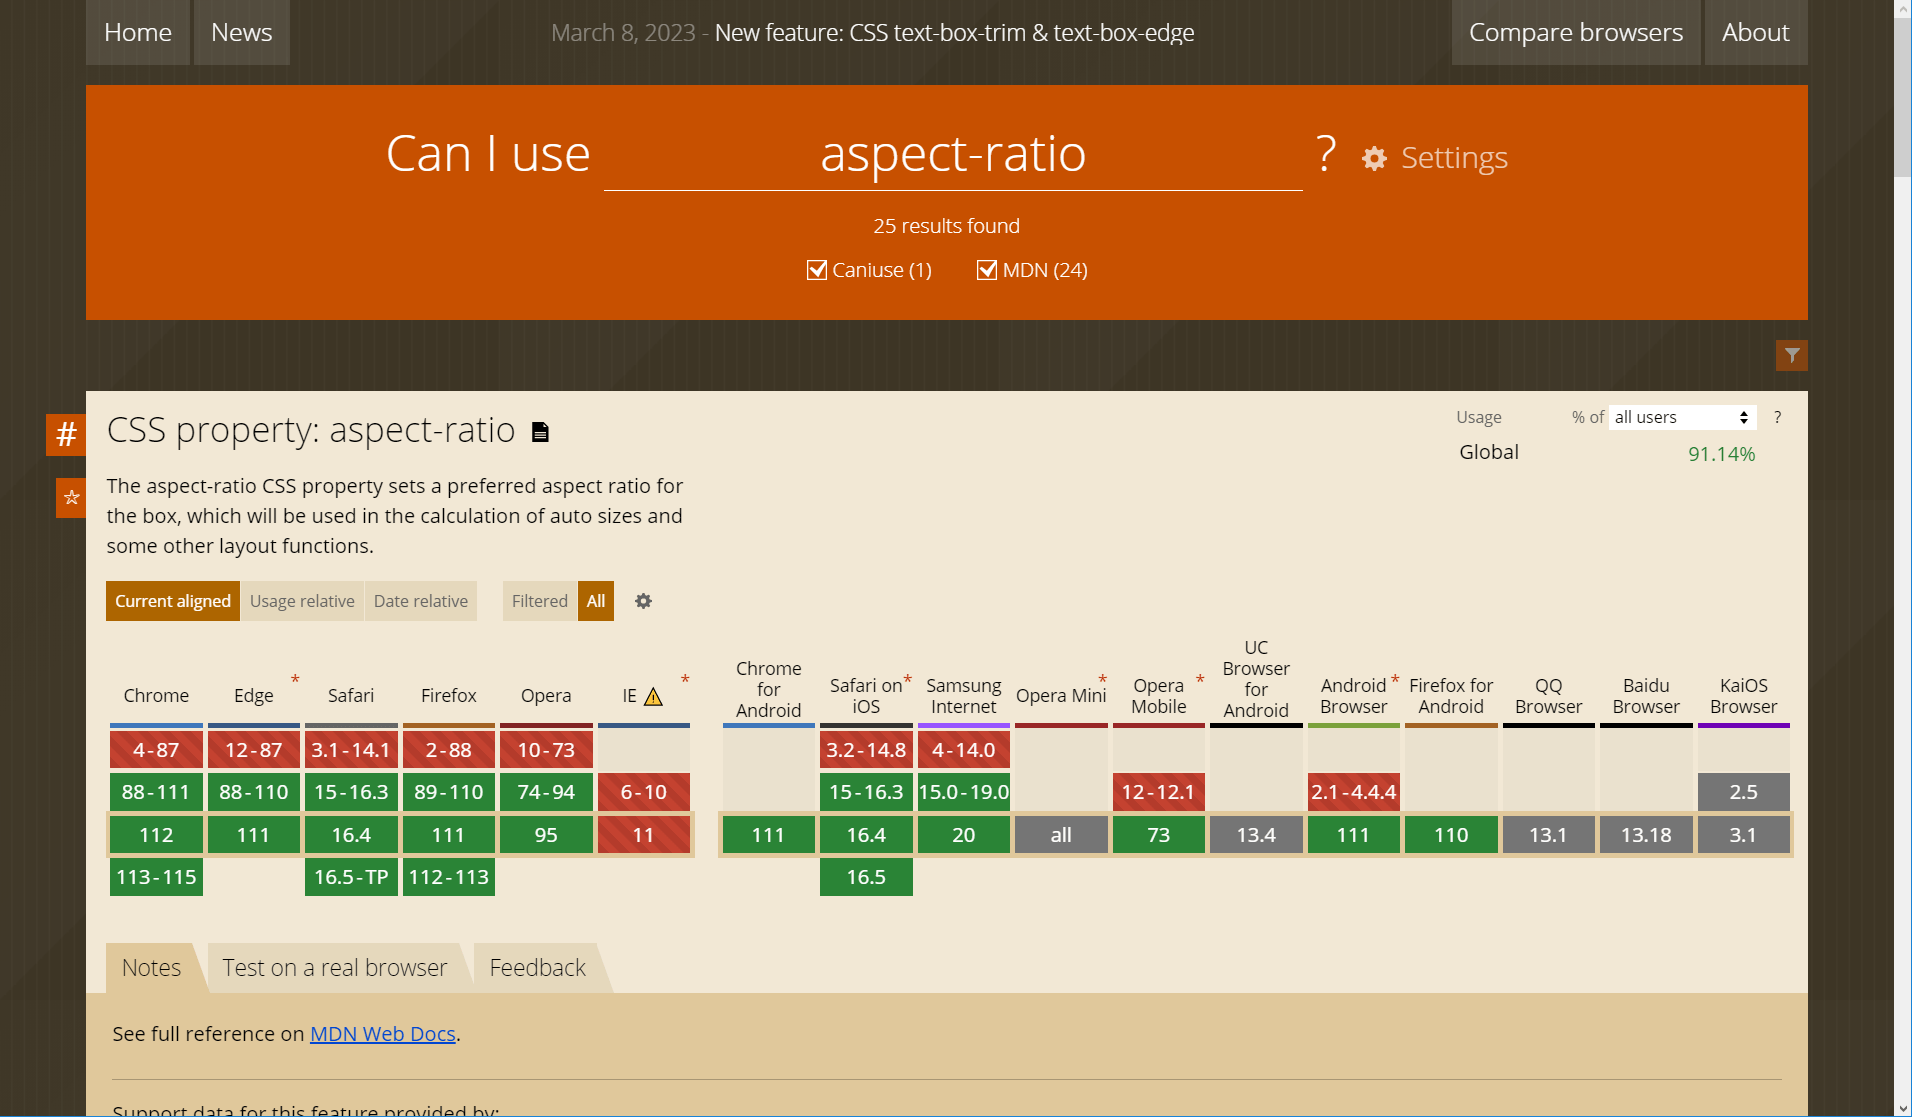Open the Feedback tab
The image size is (1912, 1117).
click(x=538, y=968)
